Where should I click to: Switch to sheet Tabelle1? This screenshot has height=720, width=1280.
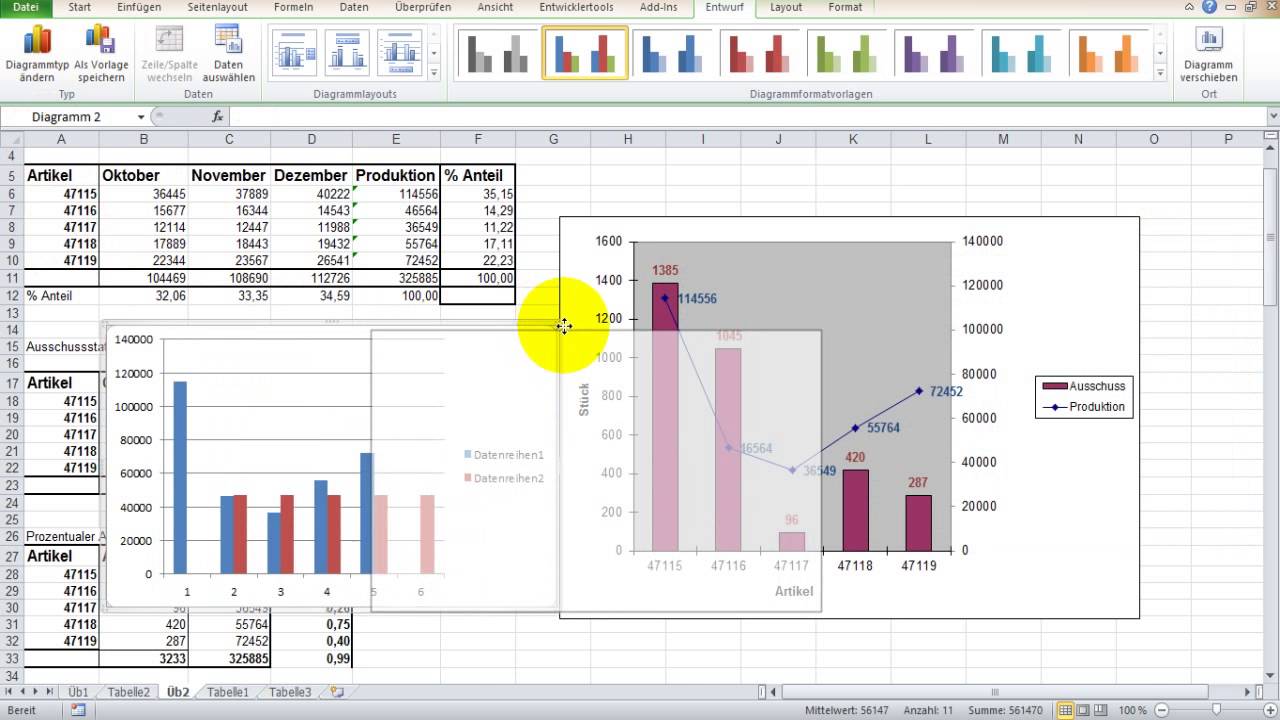pyautogui.click(x=227, y=692)
